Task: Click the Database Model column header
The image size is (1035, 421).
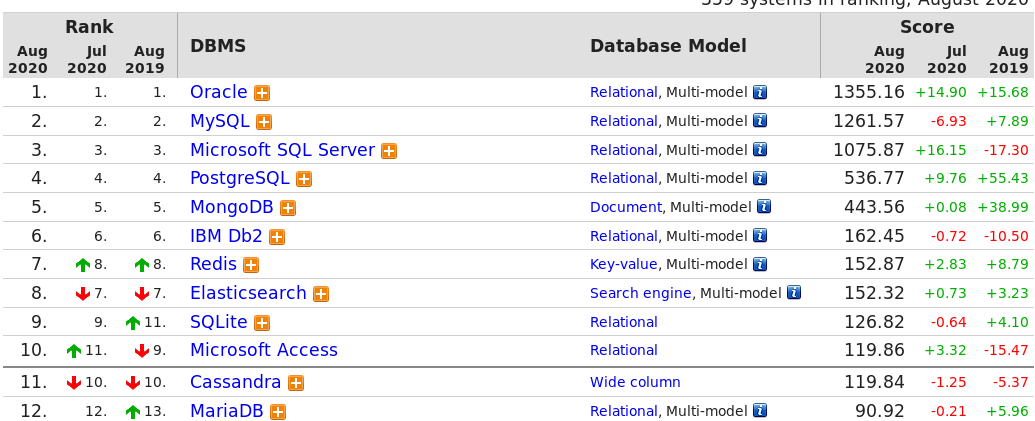Action: (668, 46)
